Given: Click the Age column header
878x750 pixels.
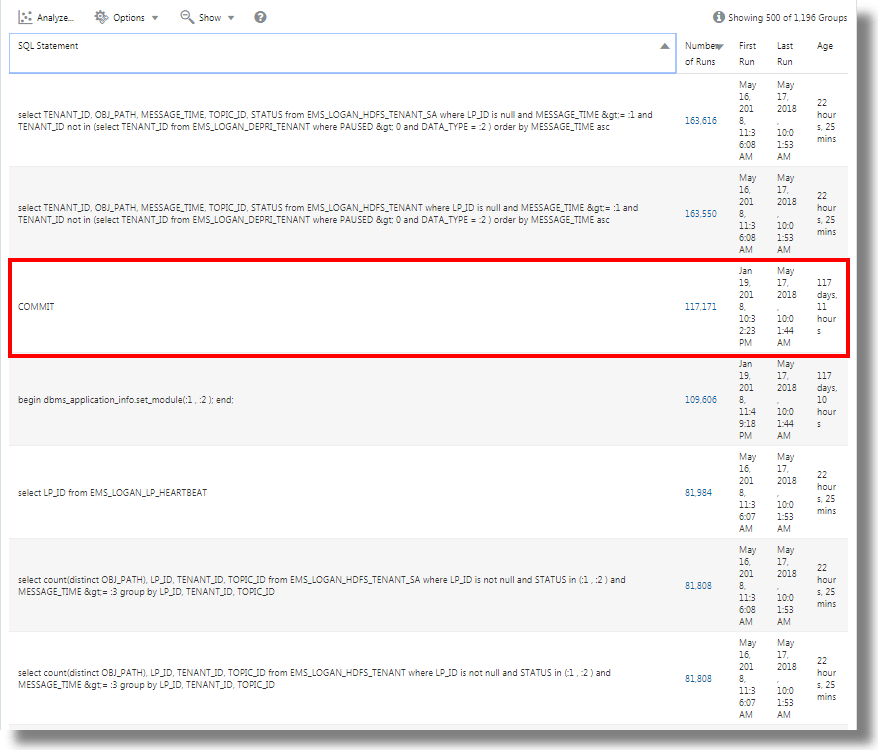Looking at the screenshot, I should click(826, 45).
